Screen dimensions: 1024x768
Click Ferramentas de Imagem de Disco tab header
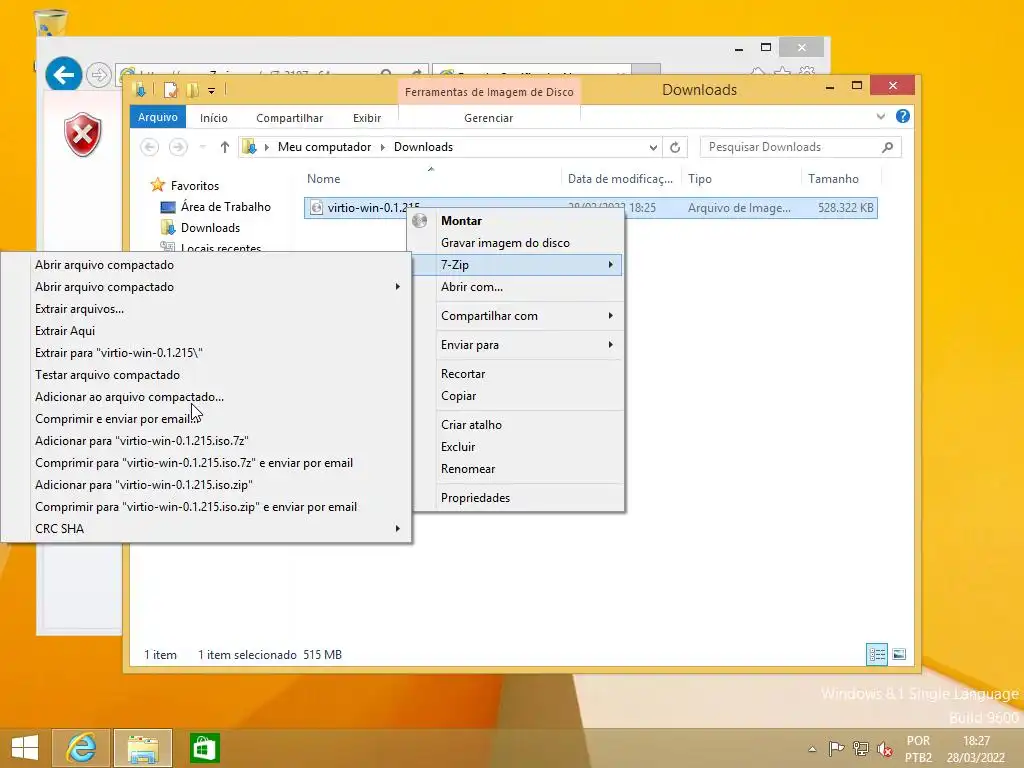489,92
